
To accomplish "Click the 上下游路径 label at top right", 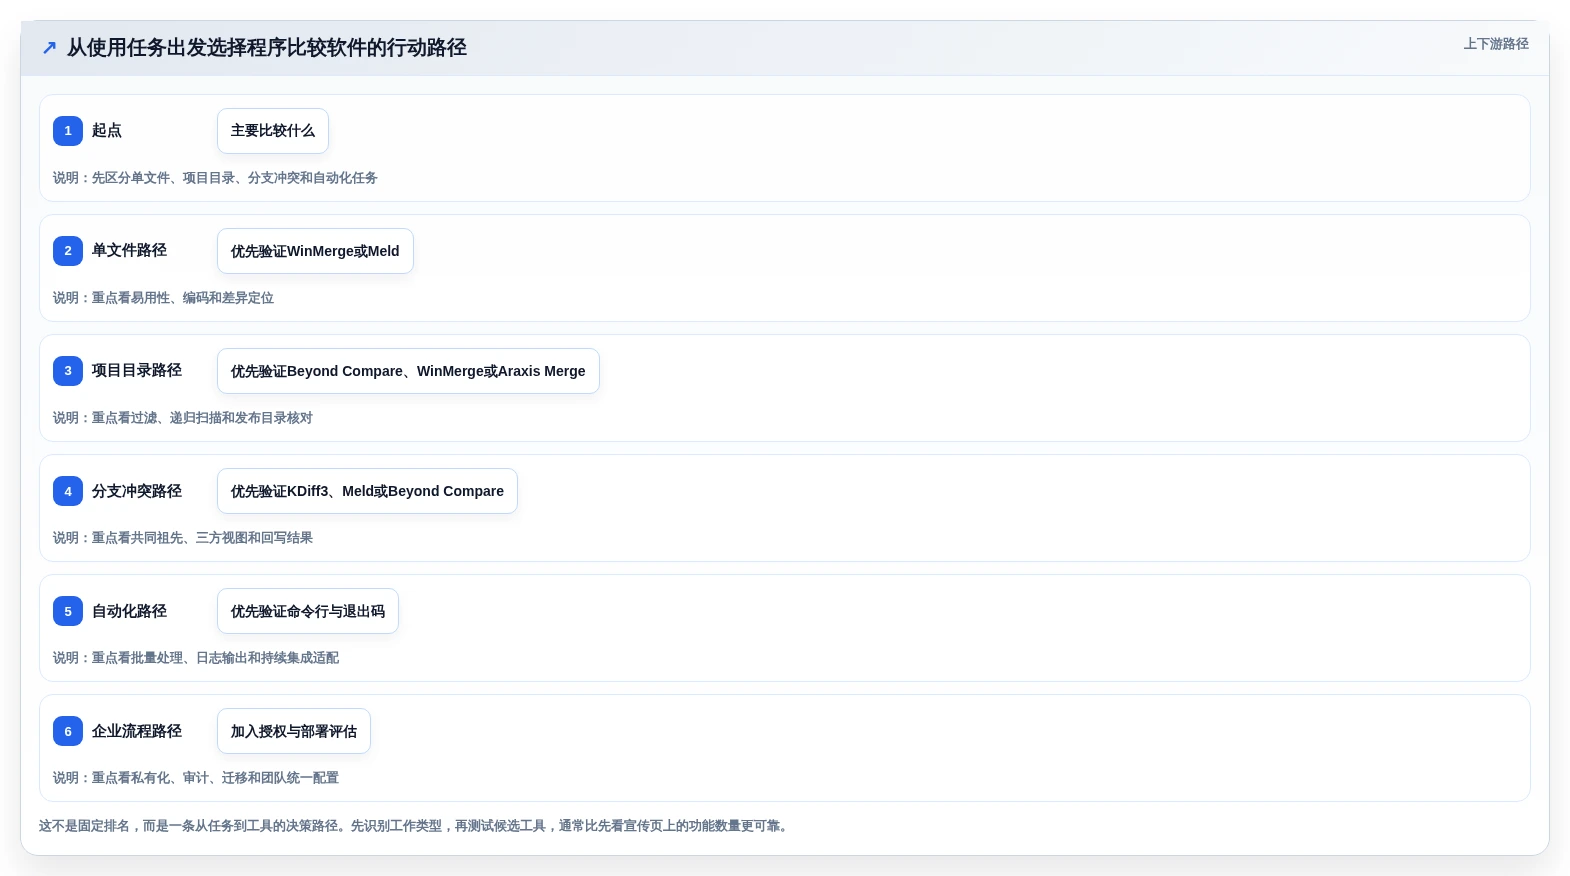I will 1496,44.
